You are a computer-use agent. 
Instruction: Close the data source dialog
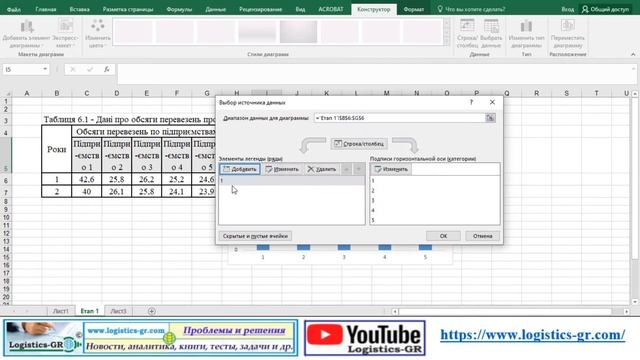492,102
